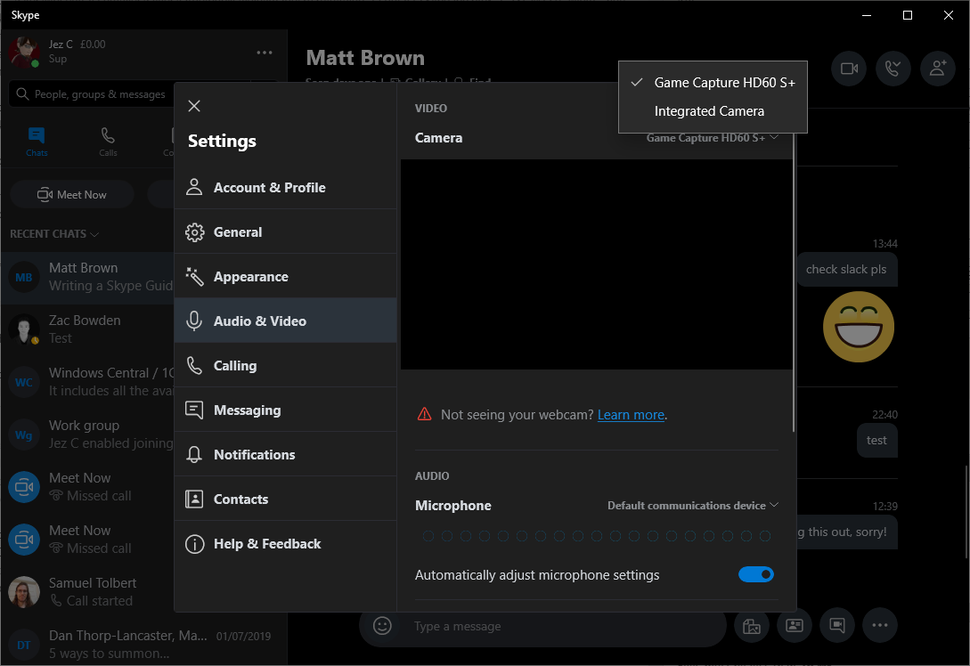Viewport: 970px width, 666px height.
Task: Close the Settings panel
Action: (x=194, y=105)
